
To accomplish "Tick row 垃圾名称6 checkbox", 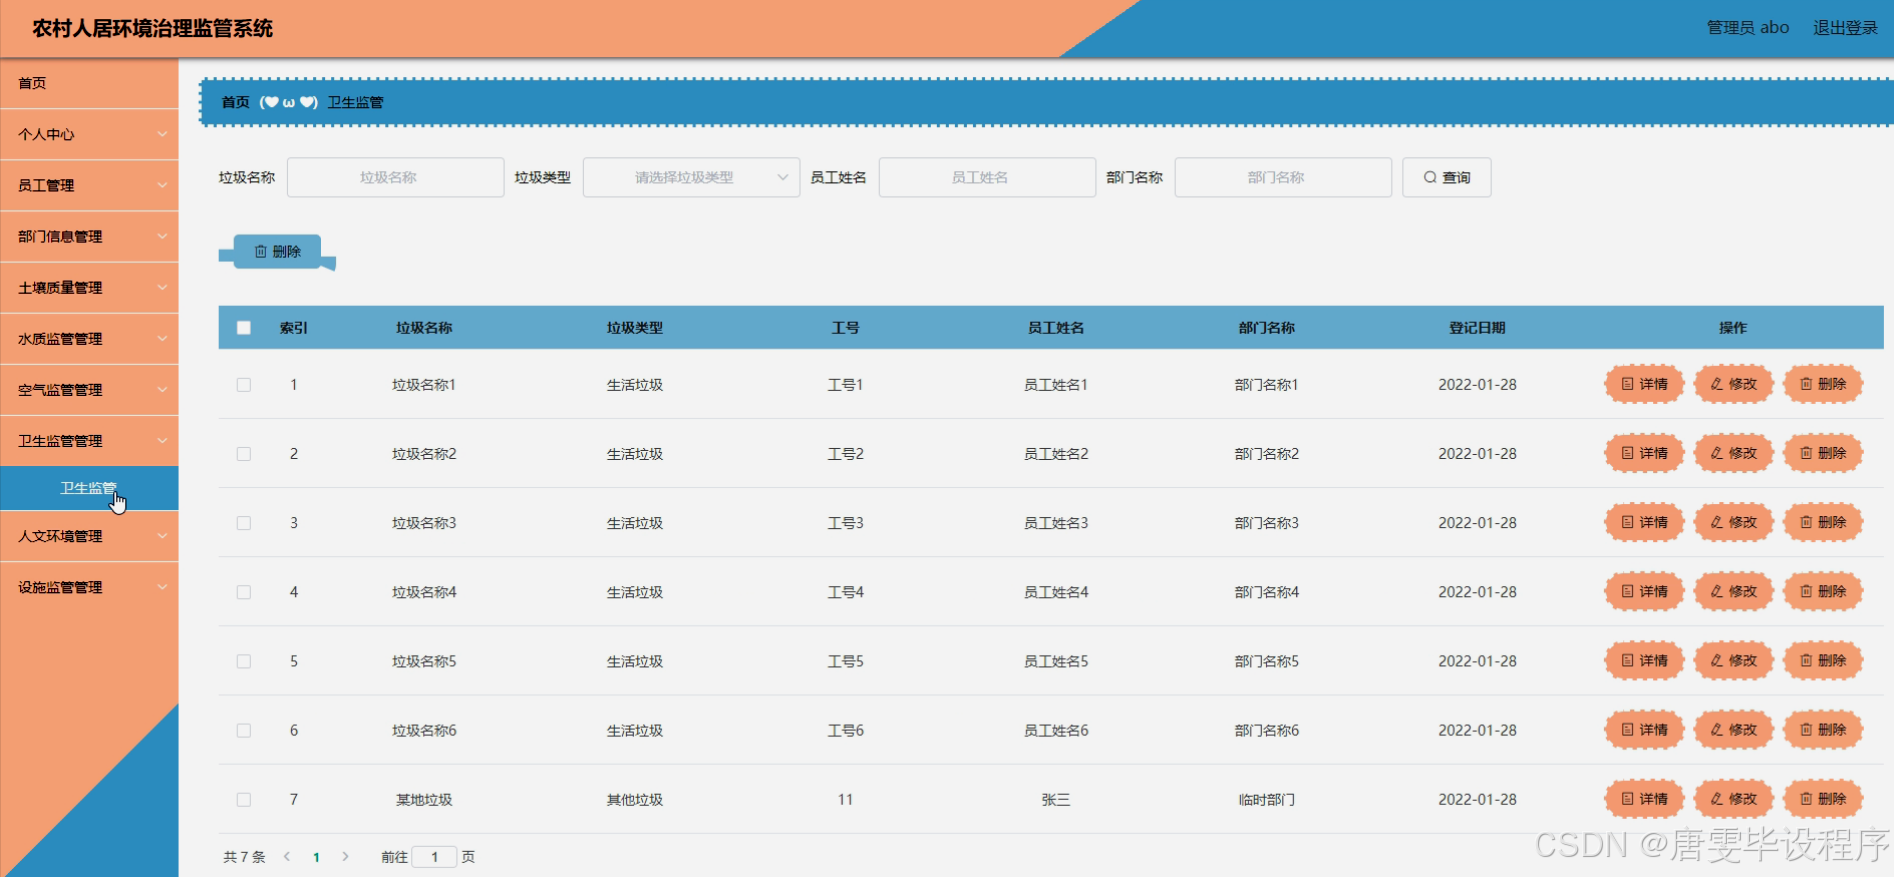I will [243, 730].
